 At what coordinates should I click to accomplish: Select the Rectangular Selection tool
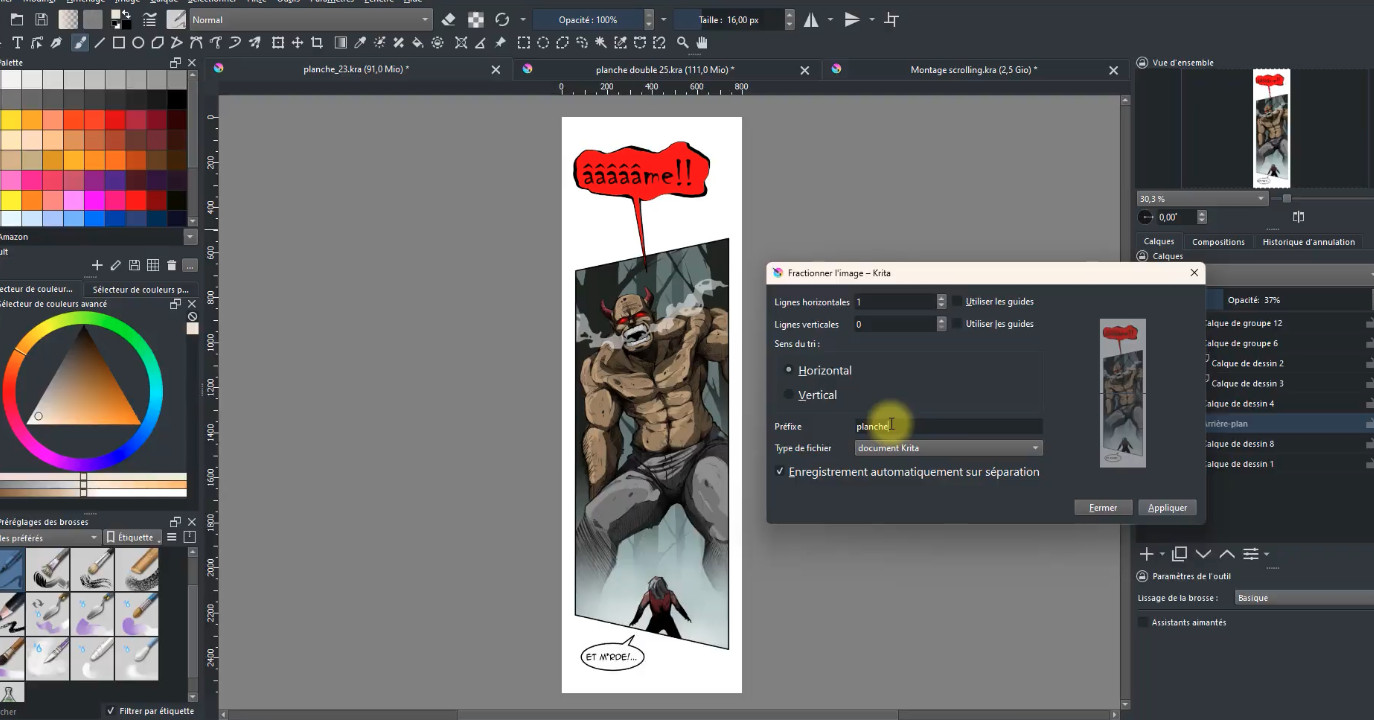(524, 43)
